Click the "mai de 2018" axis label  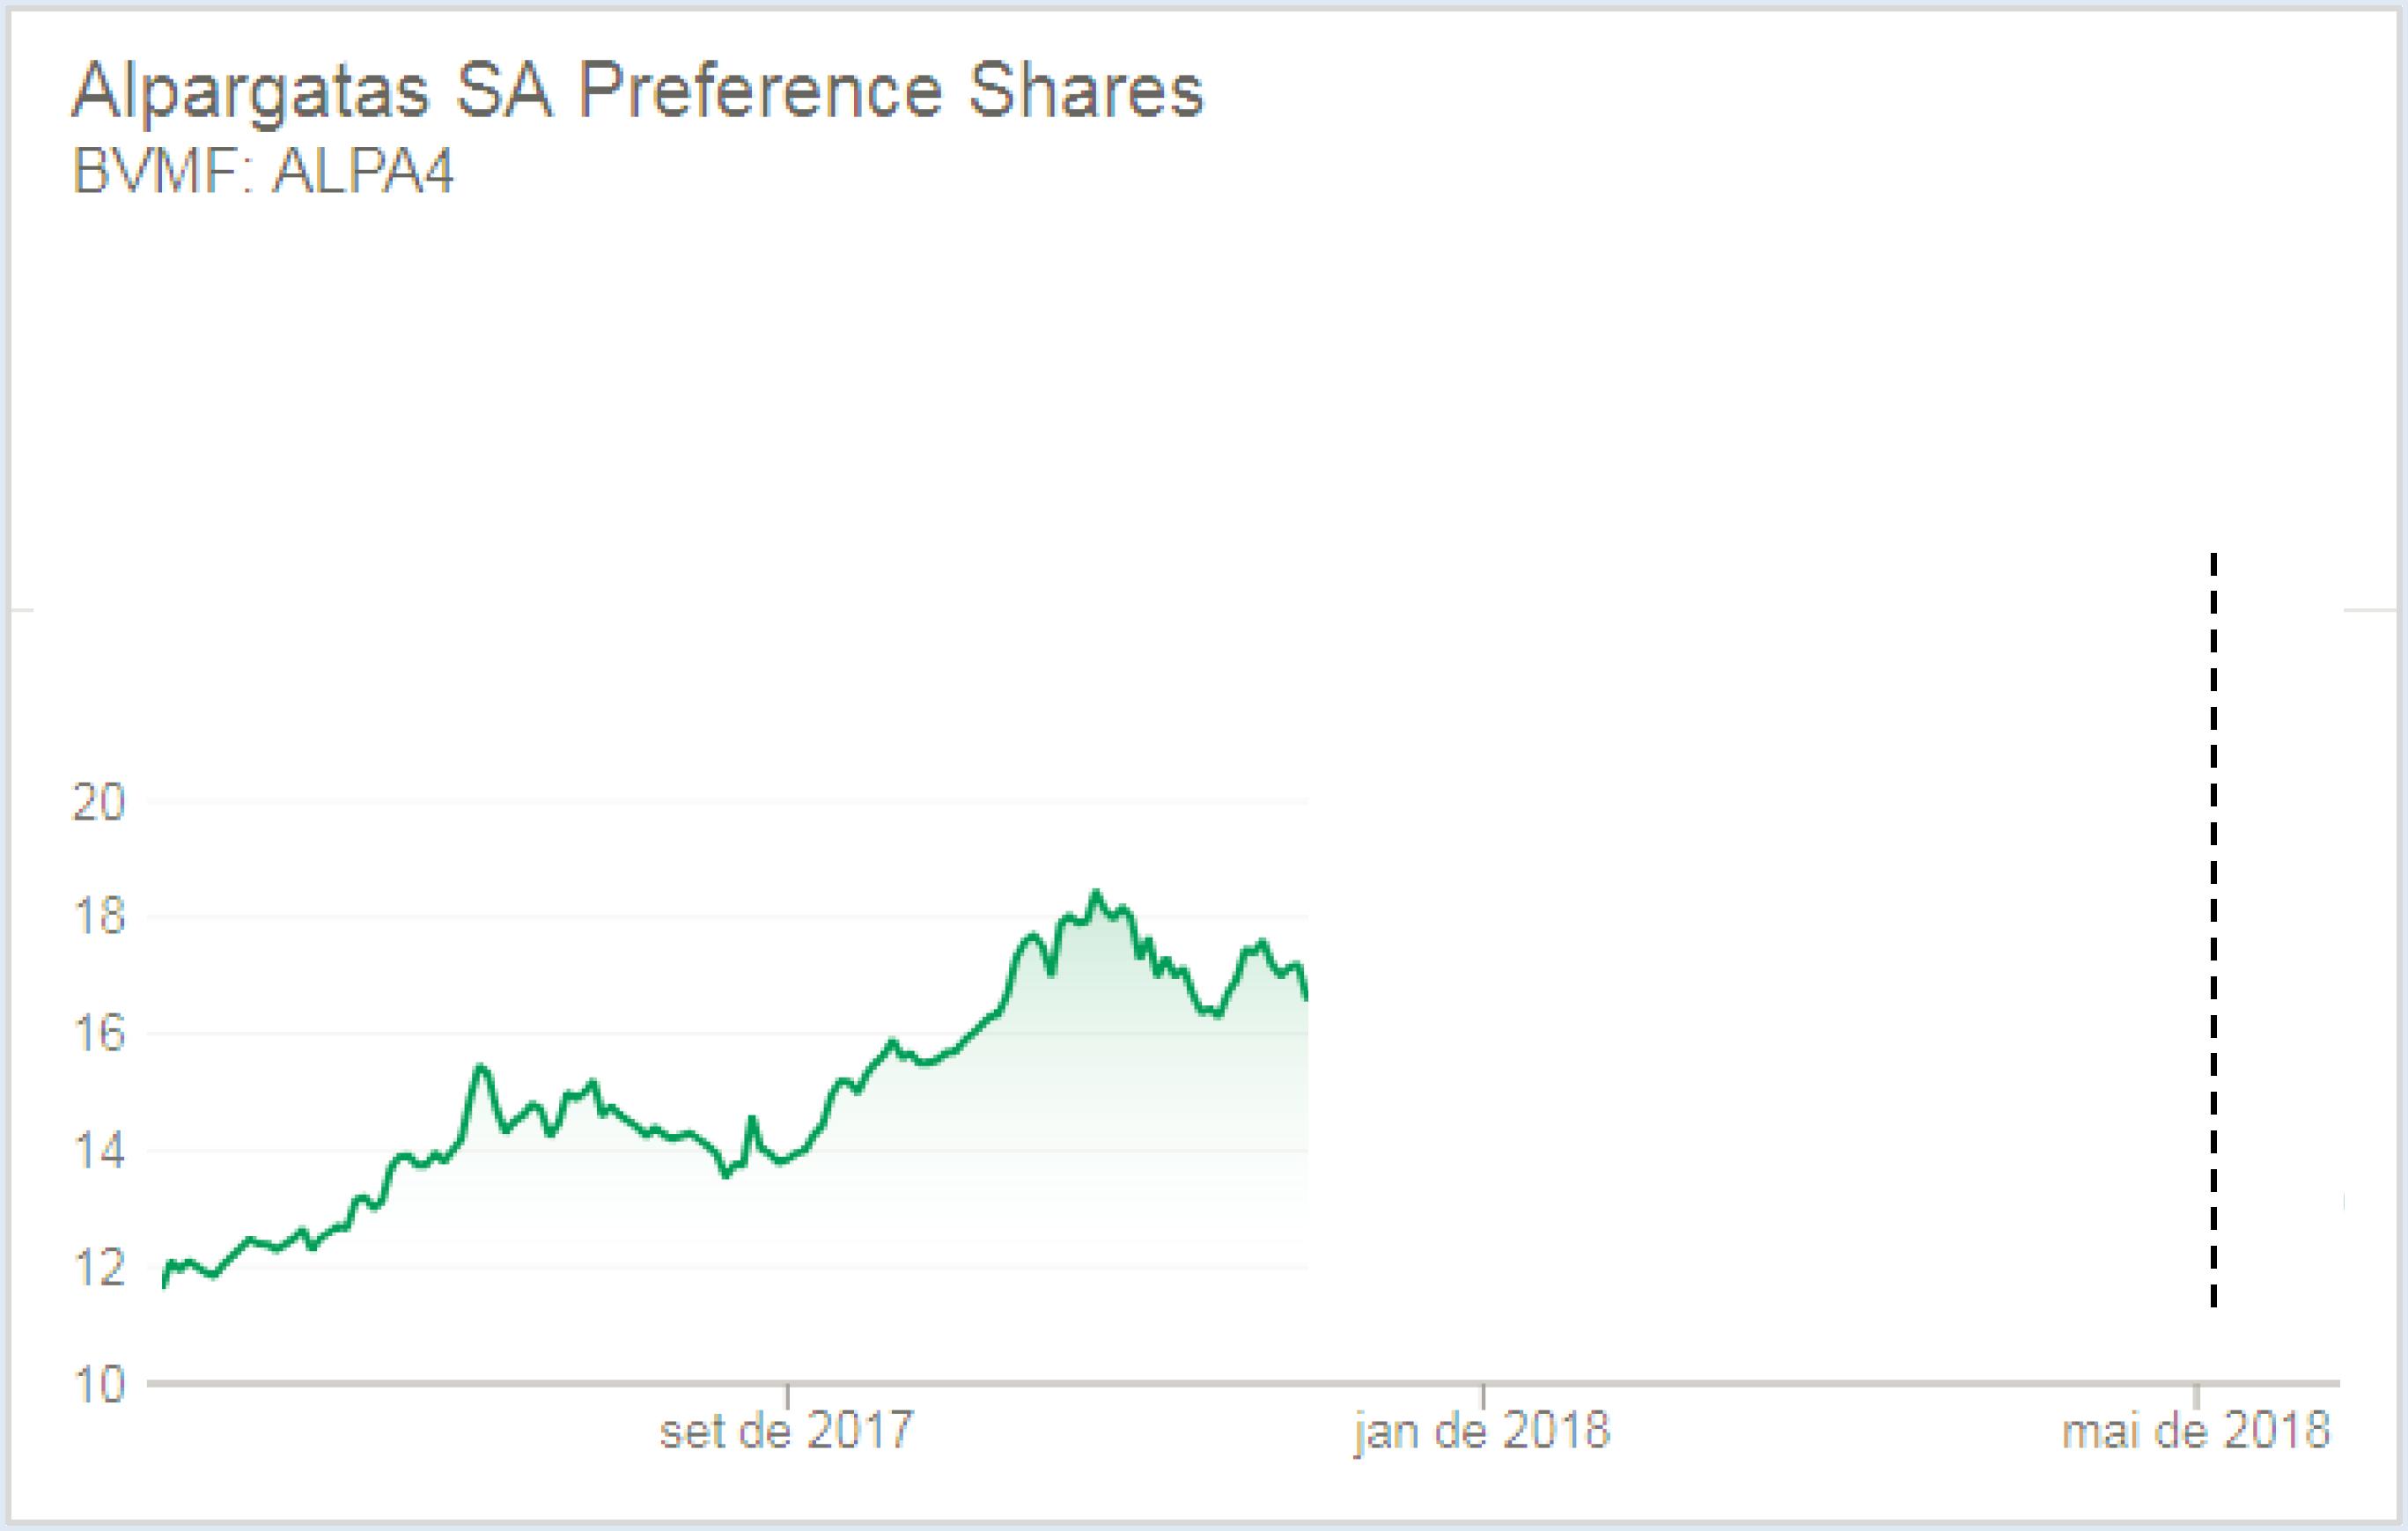click(x=2195, y=1431)
